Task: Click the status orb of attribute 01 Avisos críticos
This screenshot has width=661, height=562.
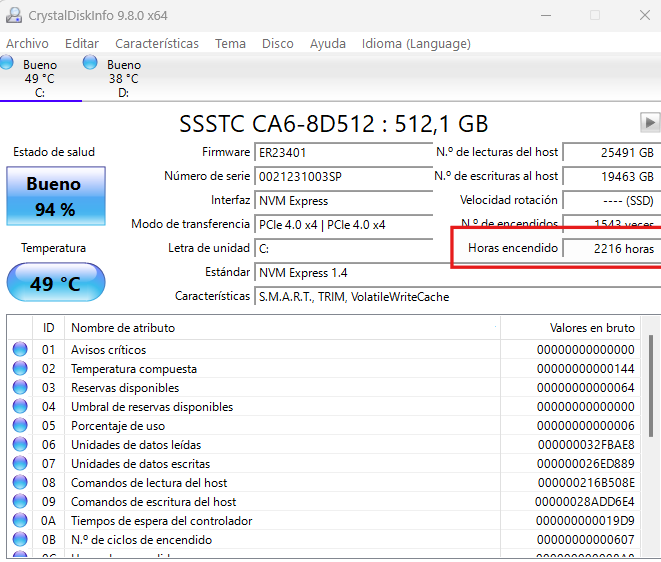Action: pyautogui.click(x=20, y=349)
